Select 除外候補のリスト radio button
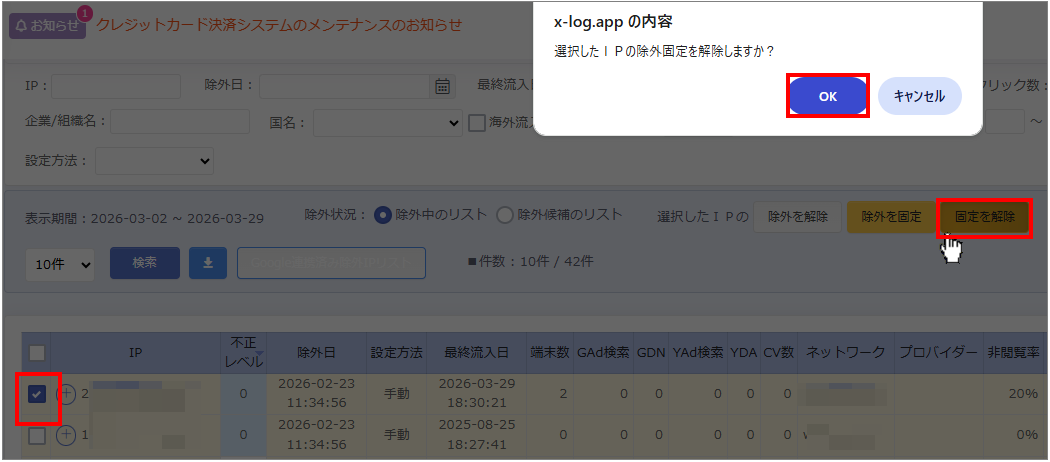The image size is (1050, 462). point(505,216)
